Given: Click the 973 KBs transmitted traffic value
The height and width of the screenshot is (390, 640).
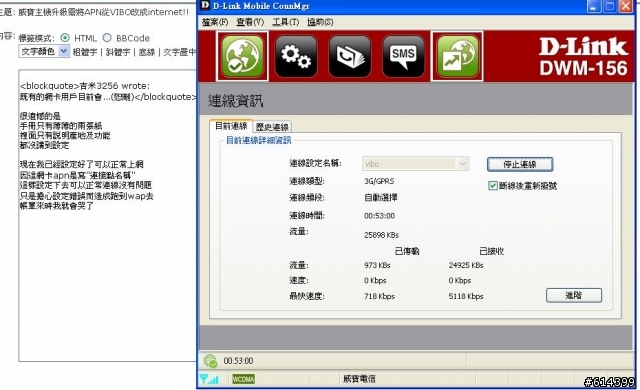Looking at the screenshot, I should 377,265.
